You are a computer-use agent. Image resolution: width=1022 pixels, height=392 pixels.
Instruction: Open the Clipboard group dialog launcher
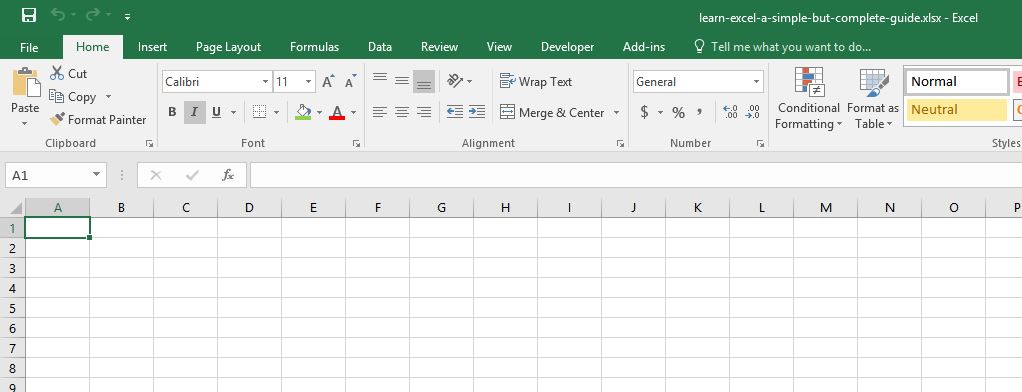click(x=149, y=143)
